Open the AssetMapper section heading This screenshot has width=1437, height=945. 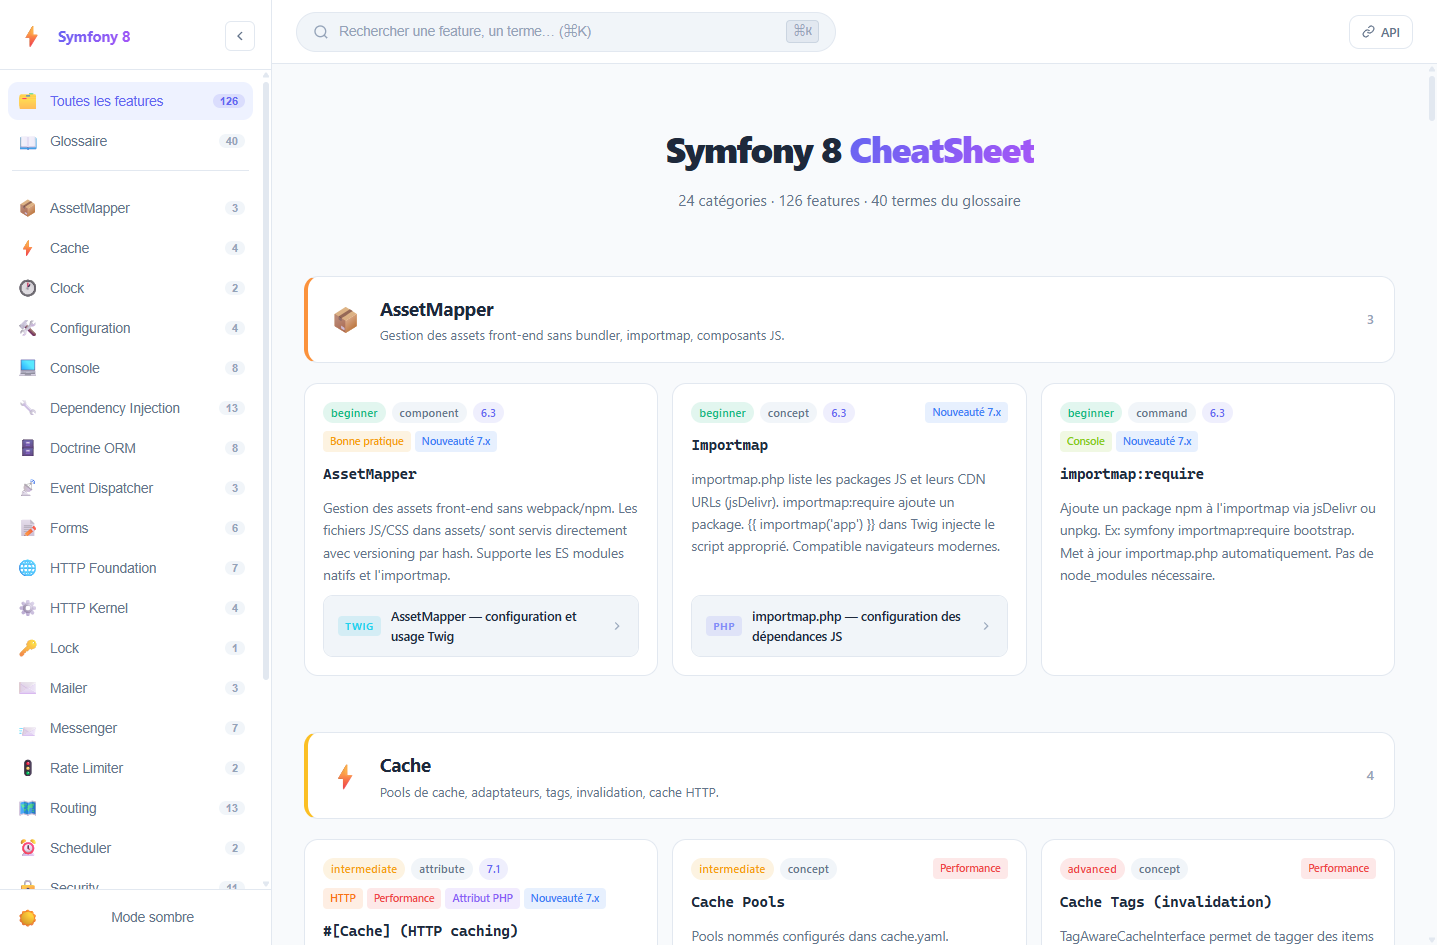coord(437,310)
